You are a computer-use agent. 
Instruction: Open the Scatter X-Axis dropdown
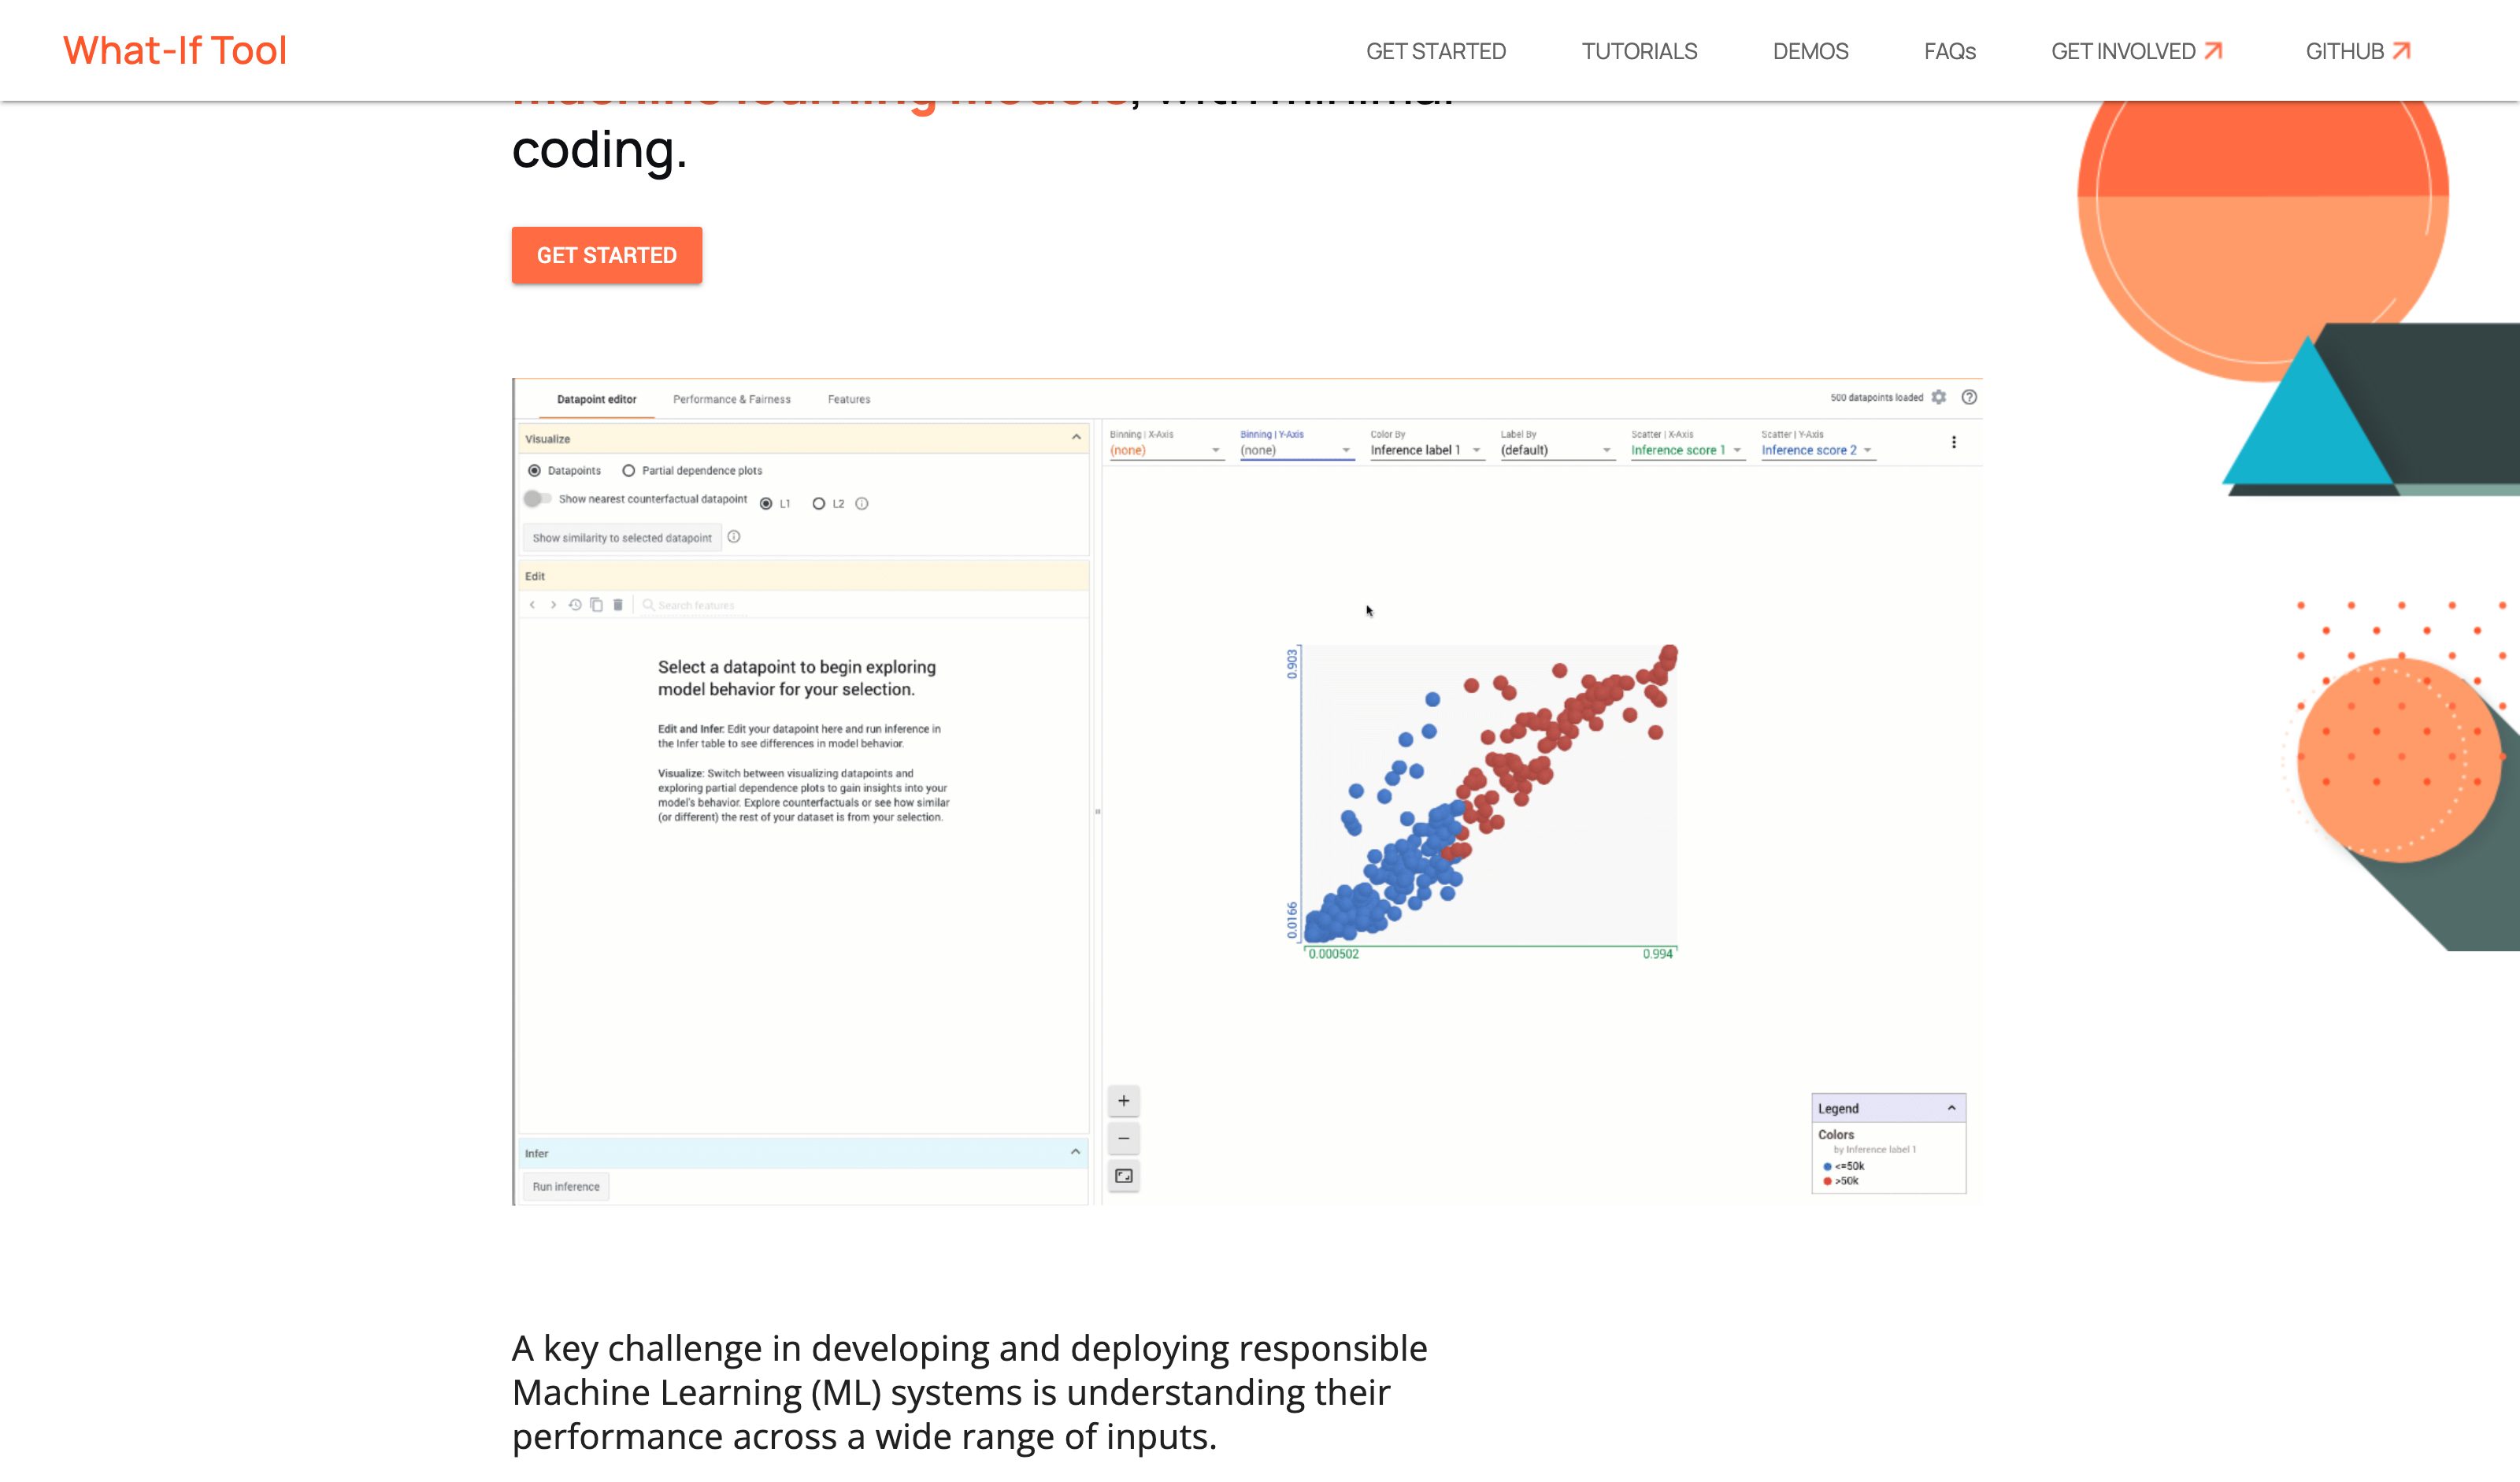1687,450
